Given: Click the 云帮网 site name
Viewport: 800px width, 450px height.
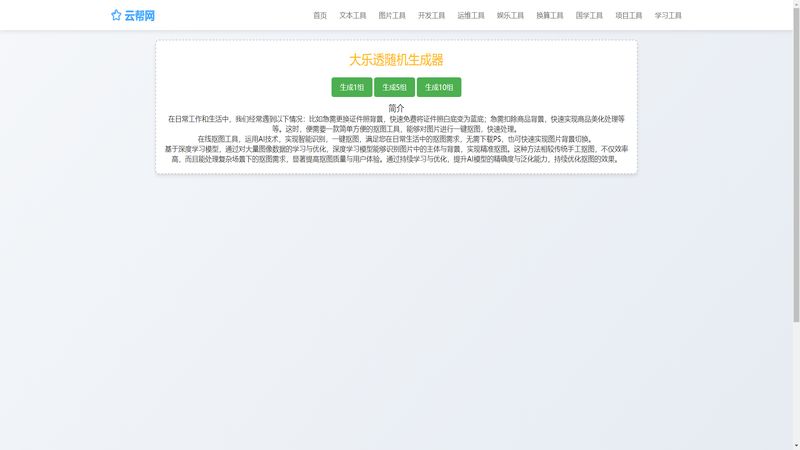Looking at the screenshot, I should pyautogui.click(x=140, y=16).
